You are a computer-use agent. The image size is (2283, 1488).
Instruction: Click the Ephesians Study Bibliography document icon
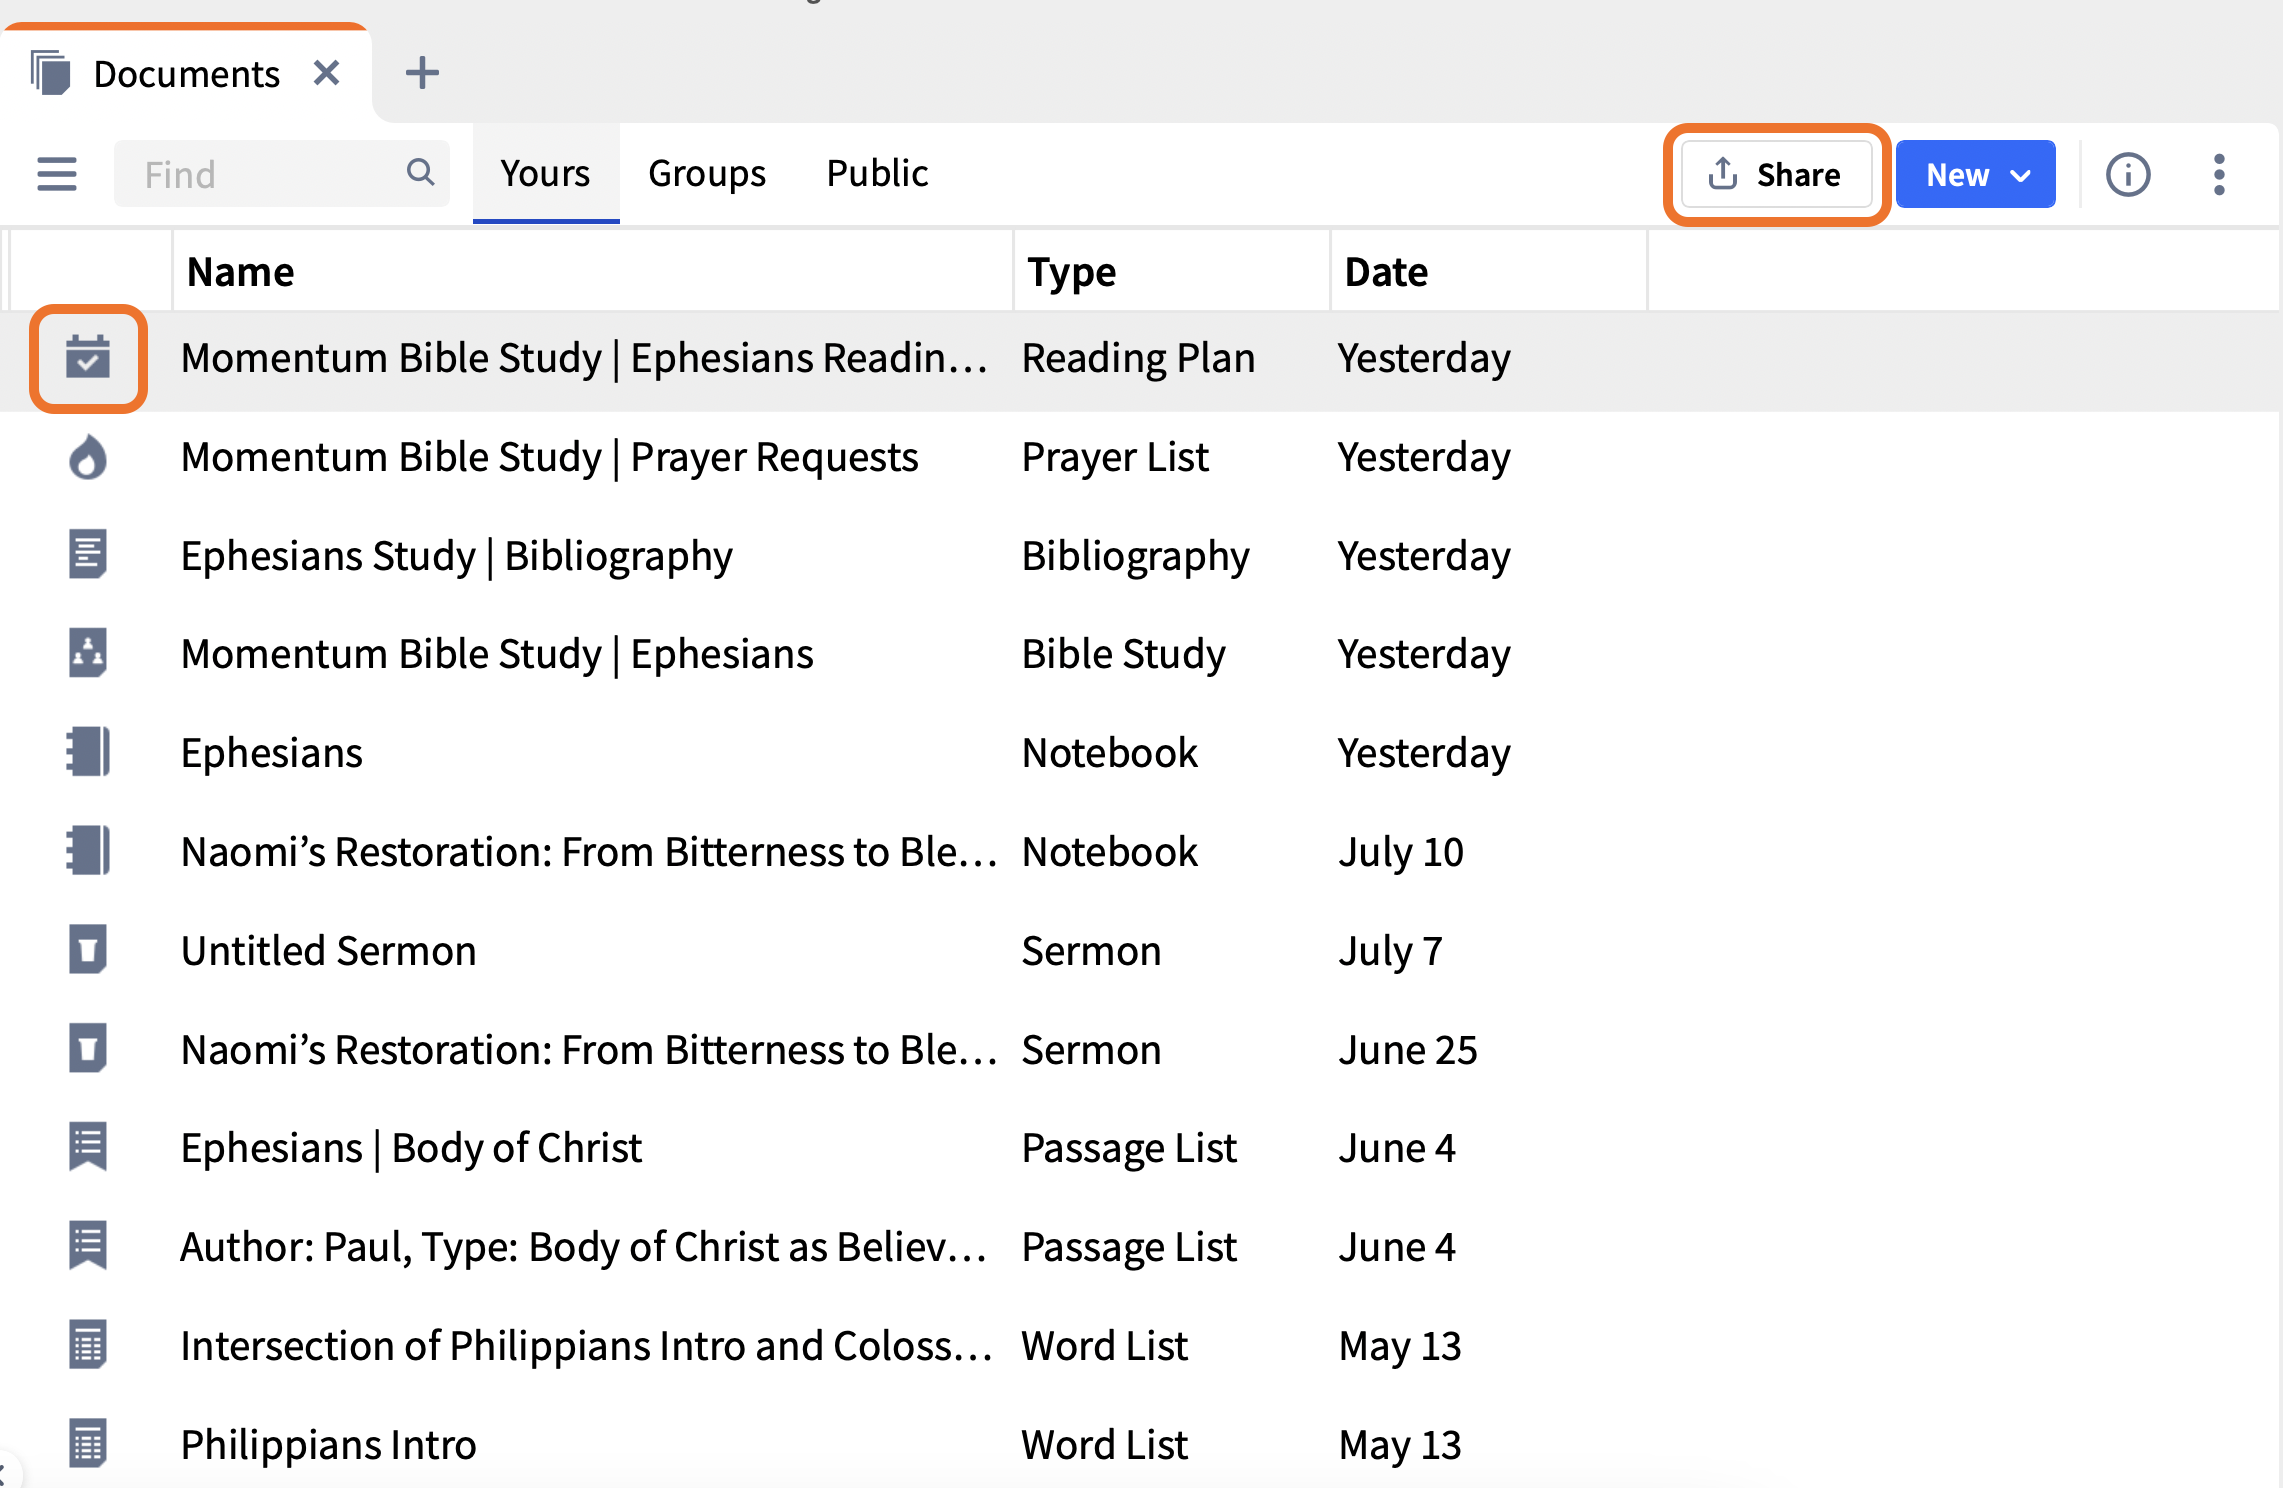(x=88, y=555)
